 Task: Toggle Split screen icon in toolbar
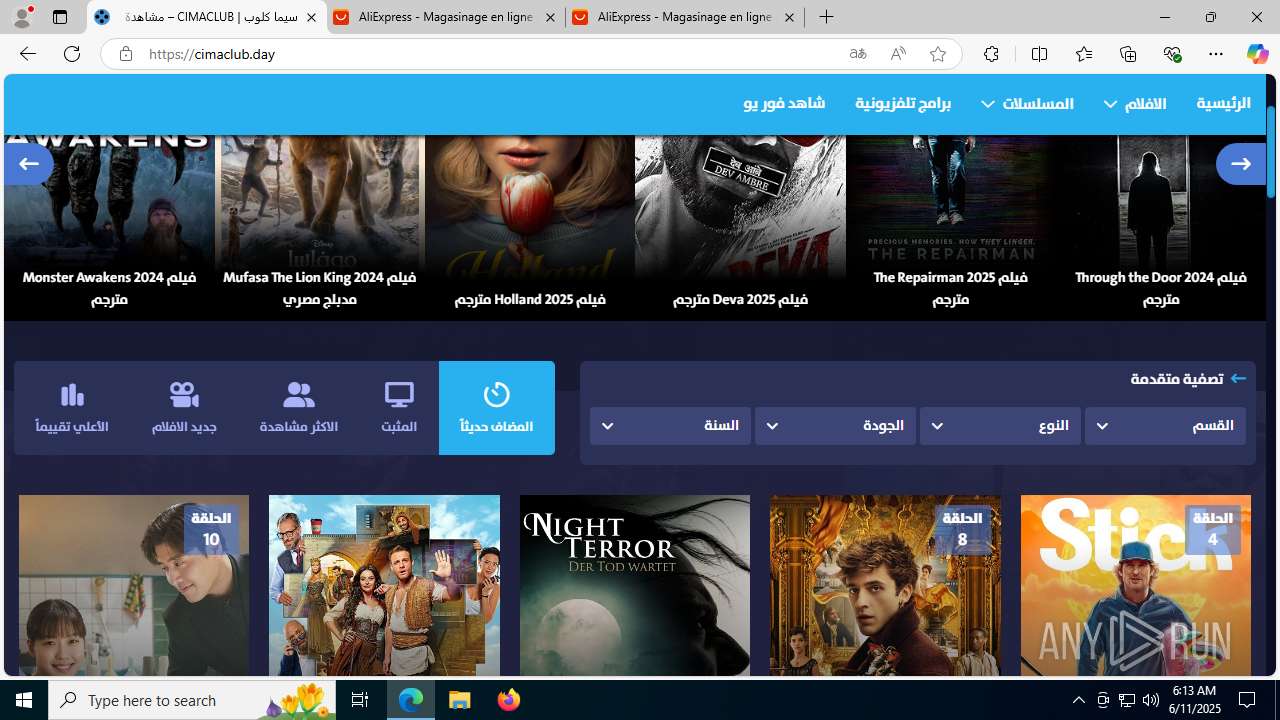point(1039,54)
